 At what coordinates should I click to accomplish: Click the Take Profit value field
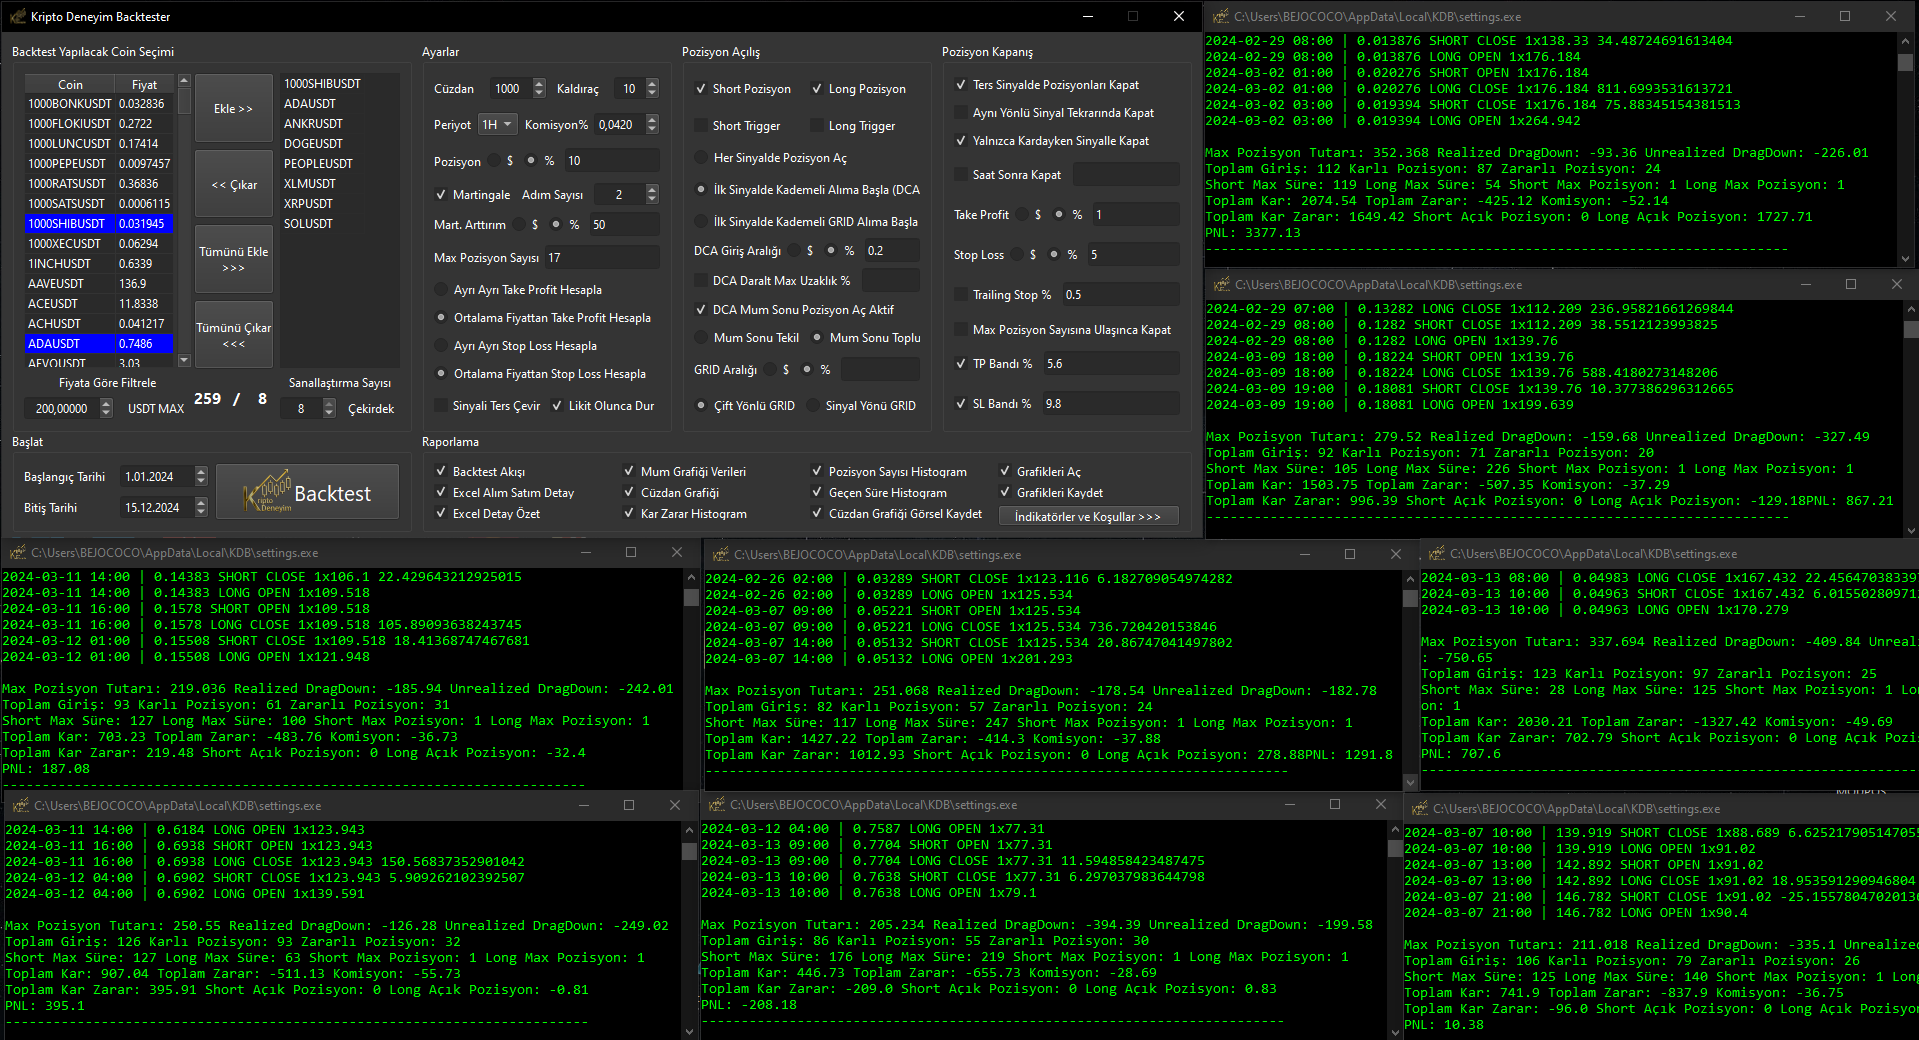tap(1134, 215)
